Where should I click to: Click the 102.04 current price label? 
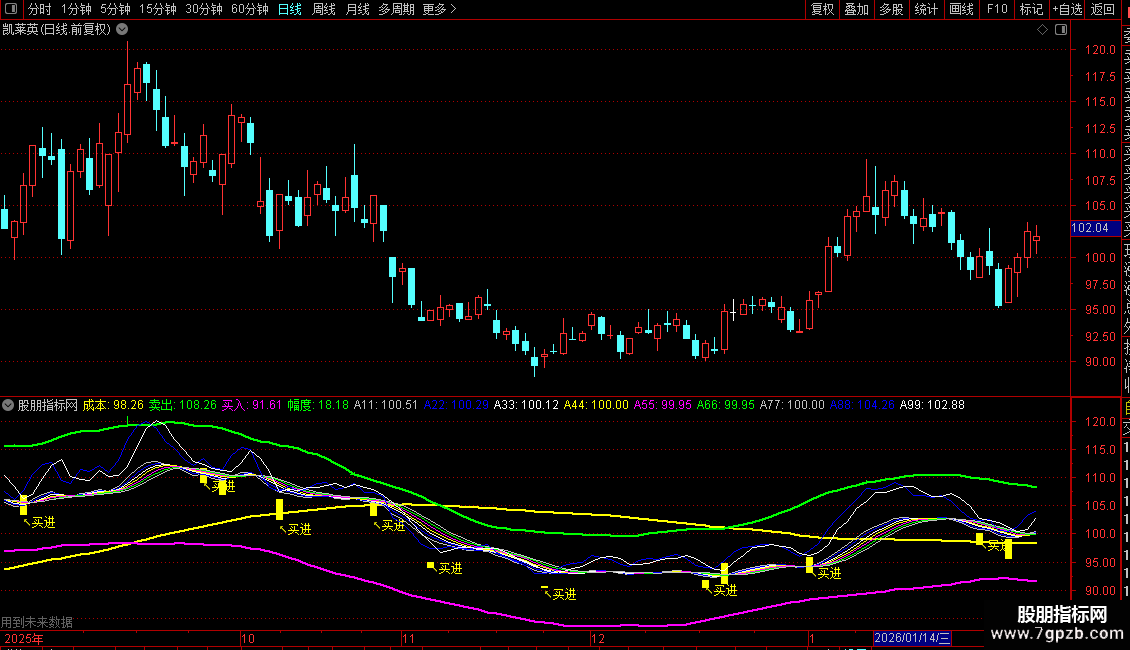pyautogui.click(x=1090, y=228)
